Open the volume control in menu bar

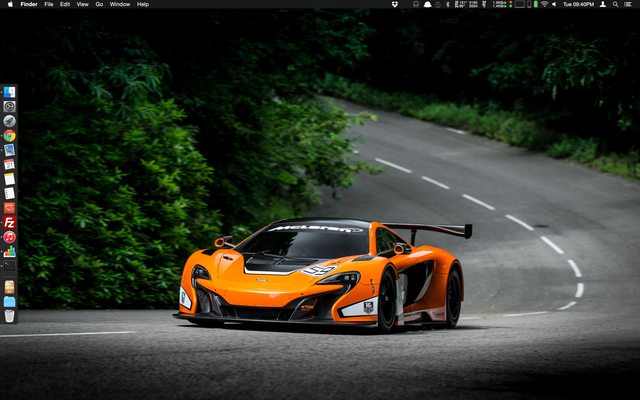click(554, 4)
